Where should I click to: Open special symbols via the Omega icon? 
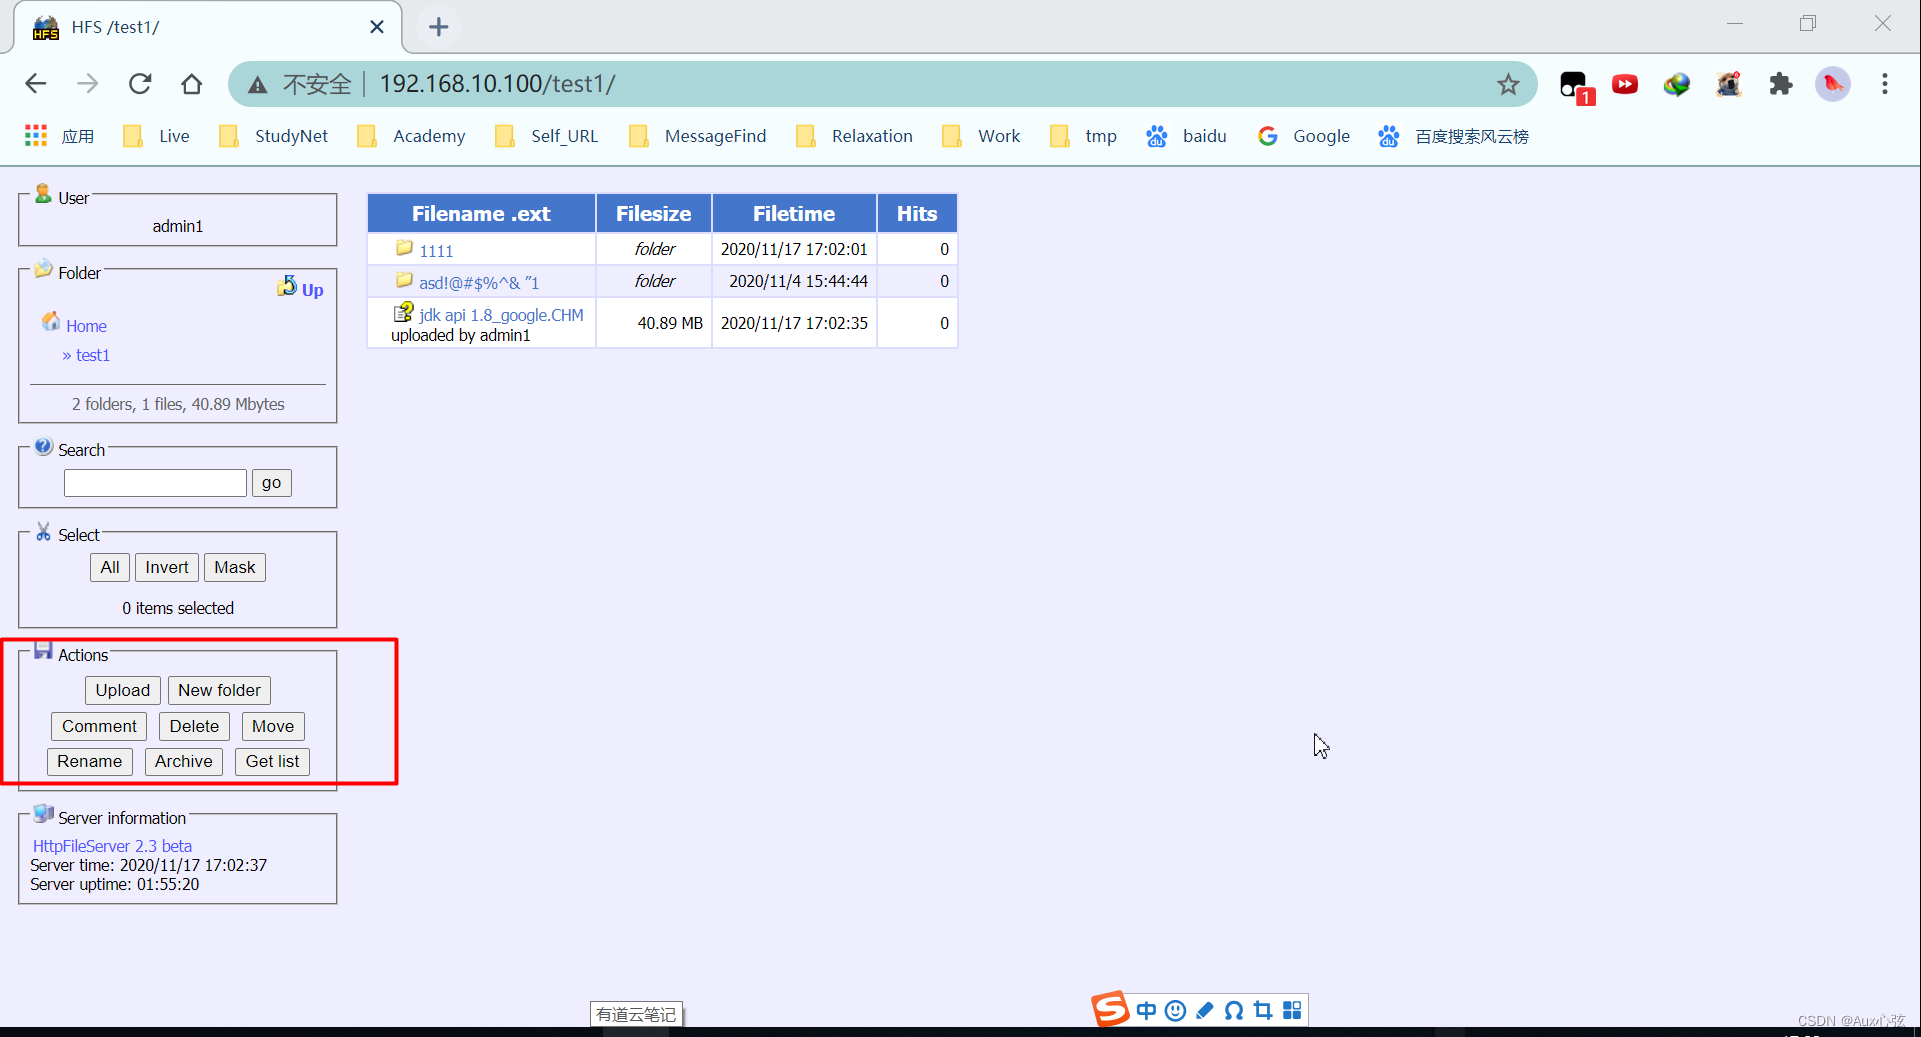click(1233, 1011)
